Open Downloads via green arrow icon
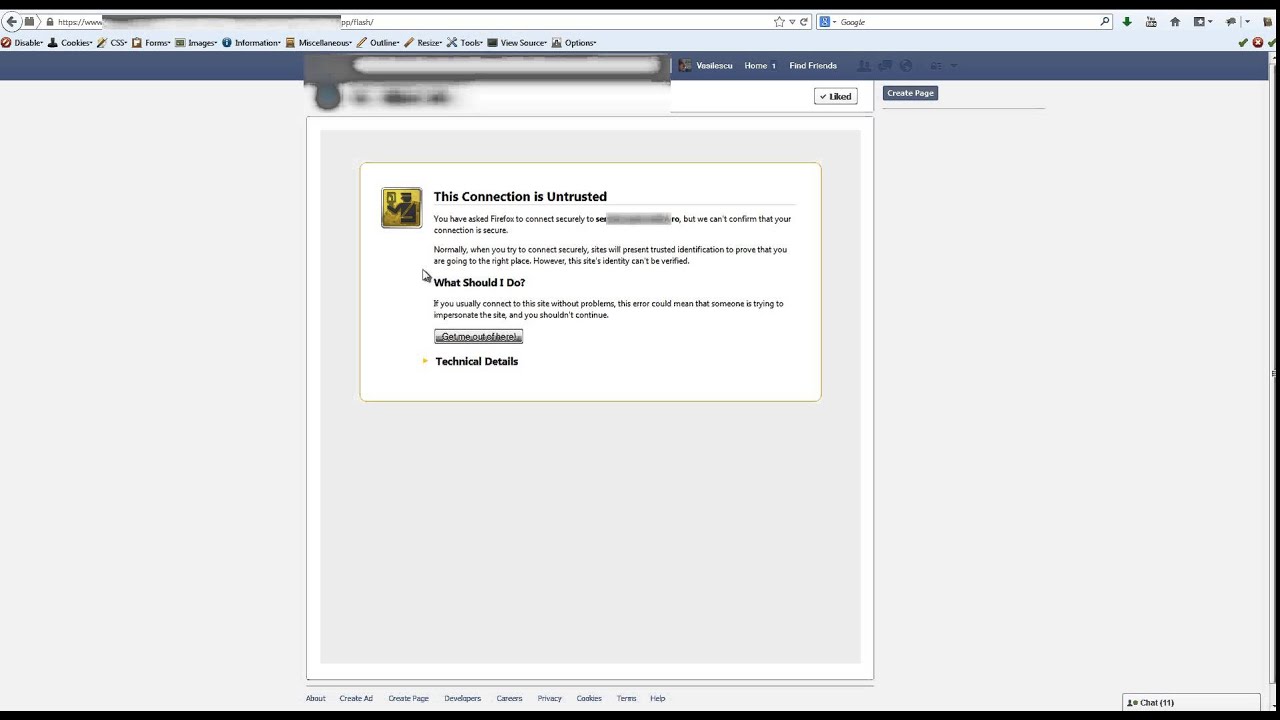This screenshot has height=720, width=1280. (1127, 22)
